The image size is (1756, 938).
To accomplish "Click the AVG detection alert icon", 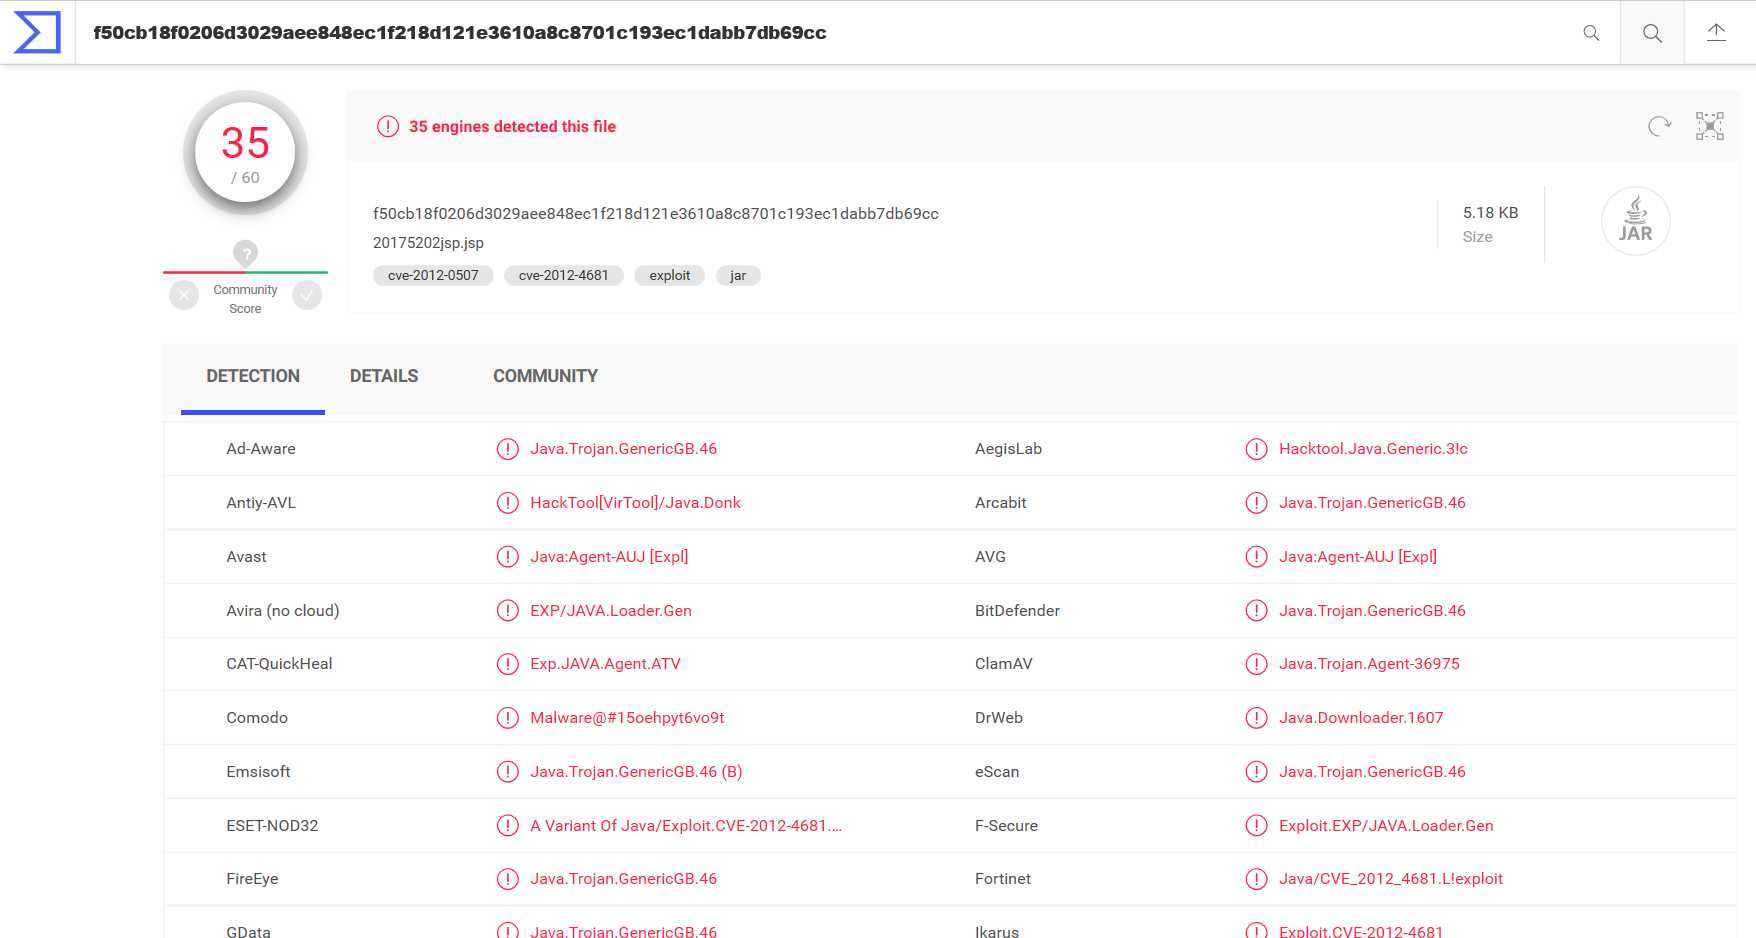I will tap(1256, 557).
